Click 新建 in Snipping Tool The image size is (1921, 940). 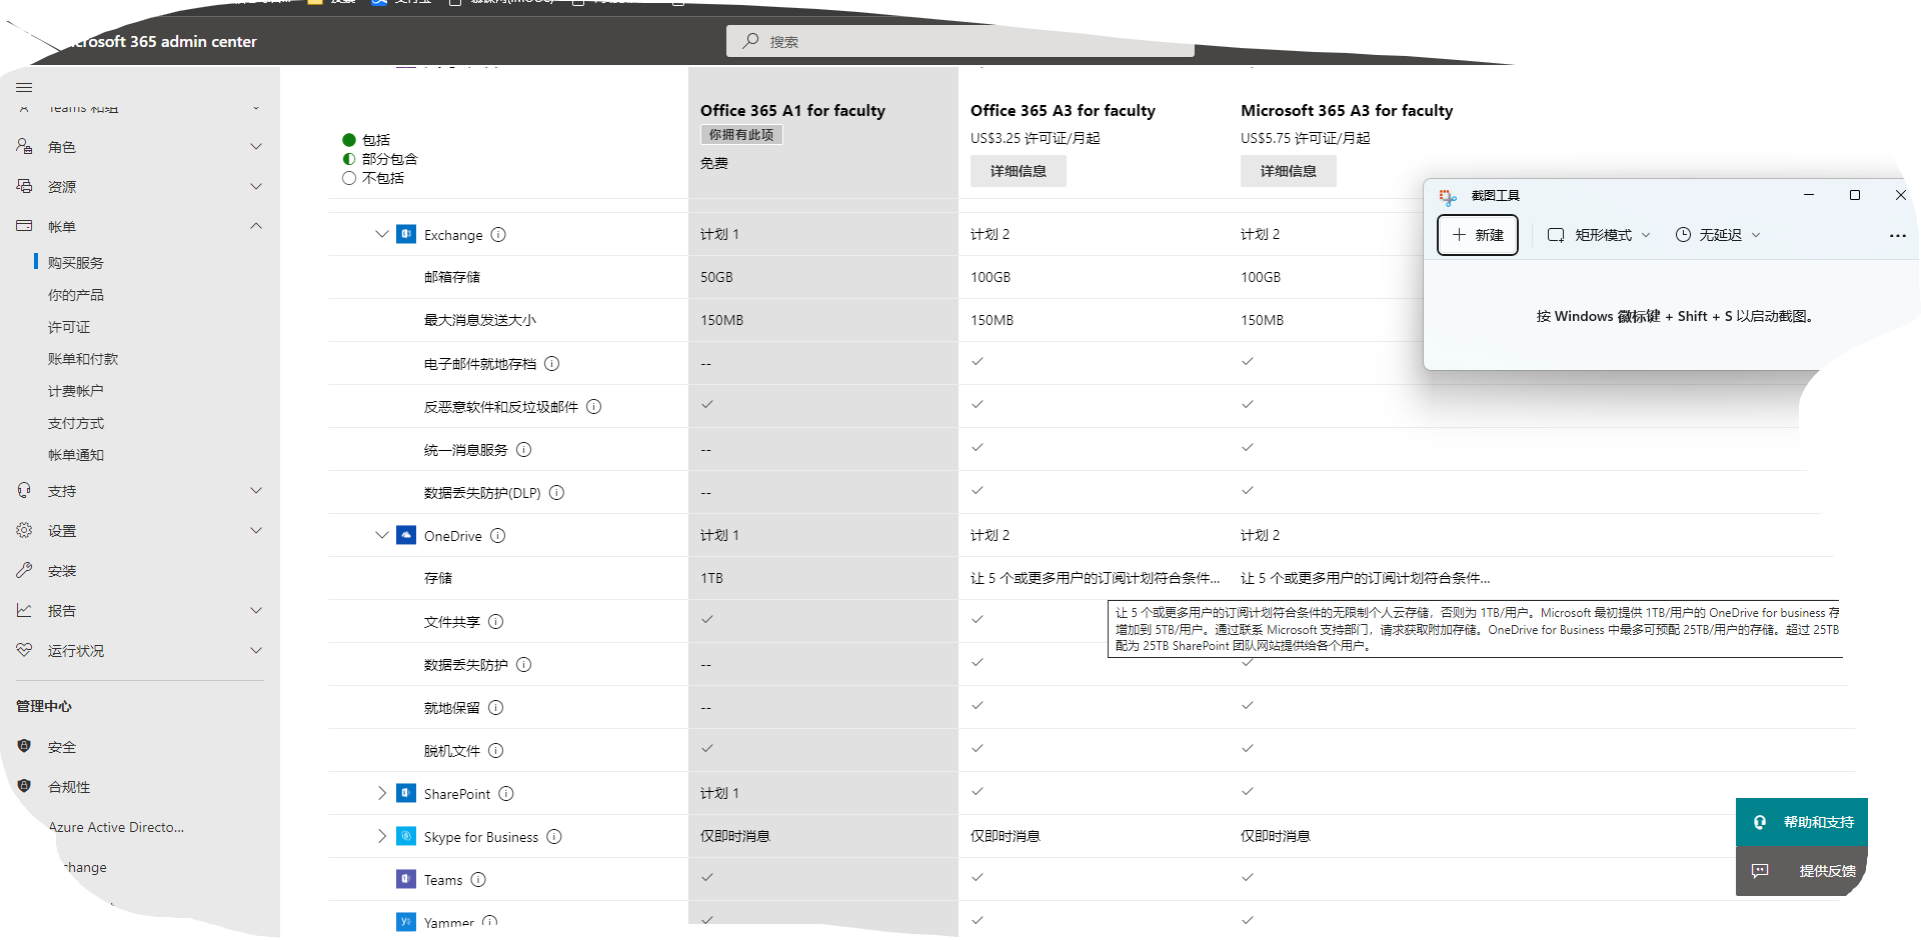tap(1477, 235)
